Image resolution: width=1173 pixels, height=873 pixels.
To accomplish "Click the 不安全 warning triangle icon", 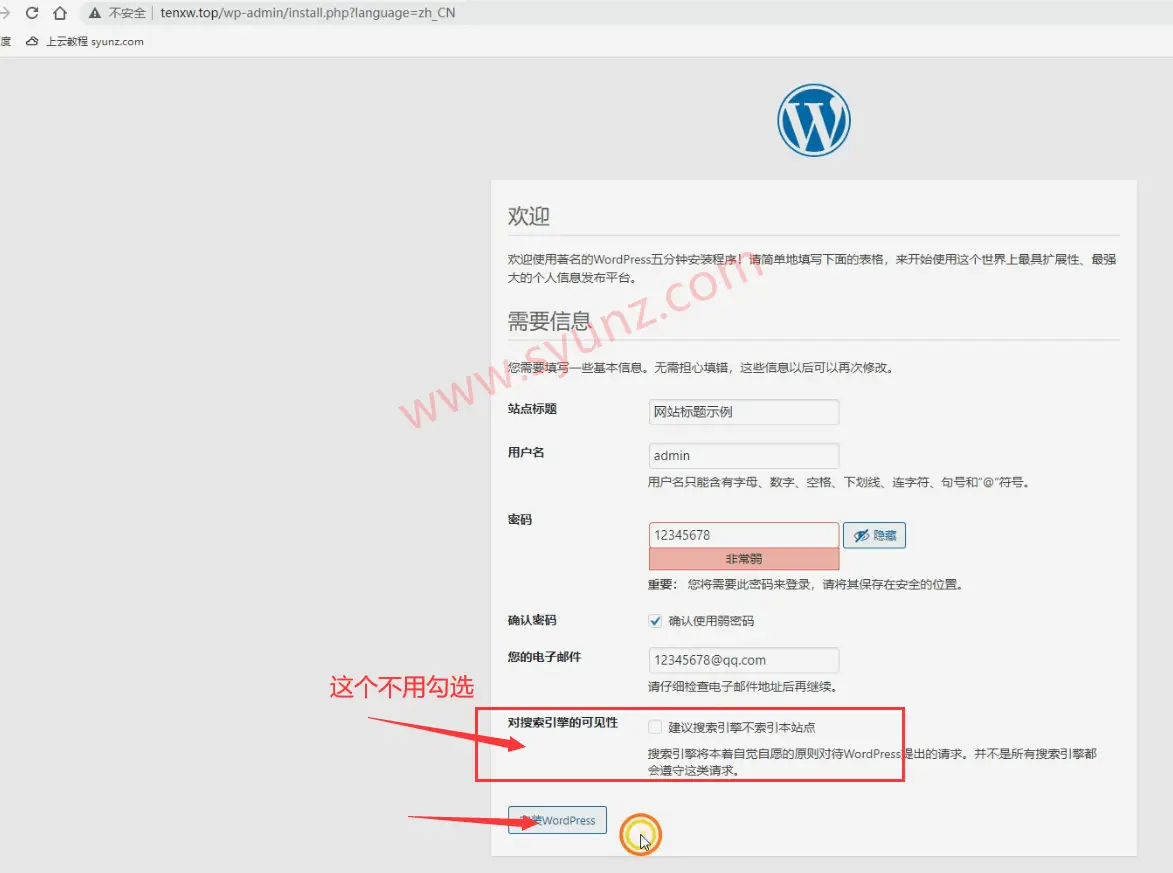I will coord(93,13).
